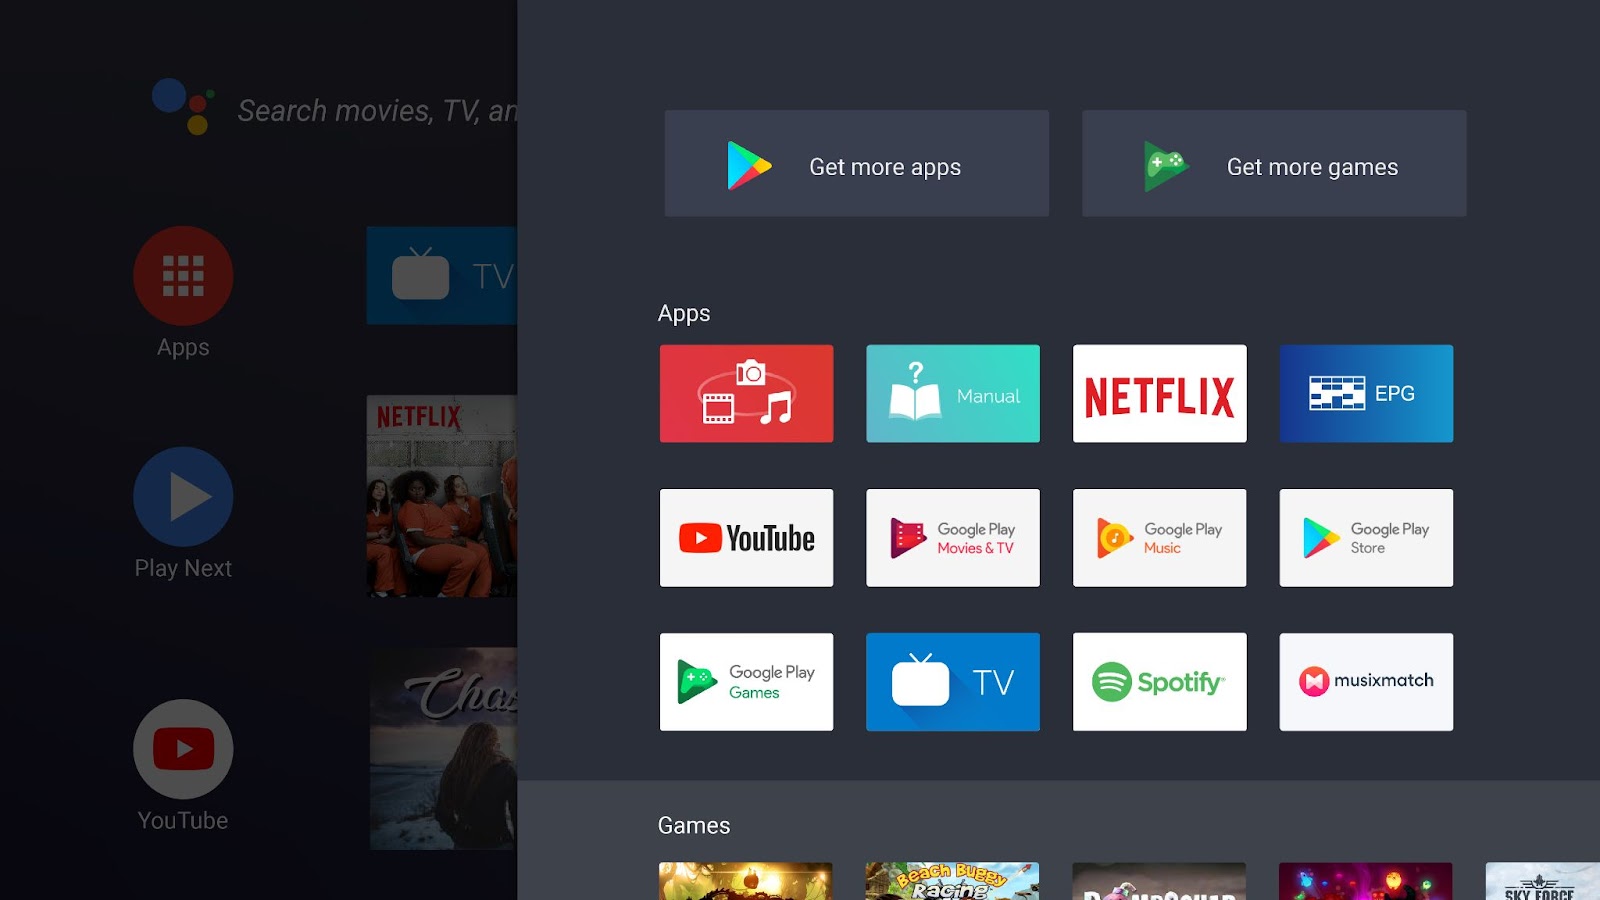Launch the Spotify app tile

pyautogui.click(x=1160, y=682)
